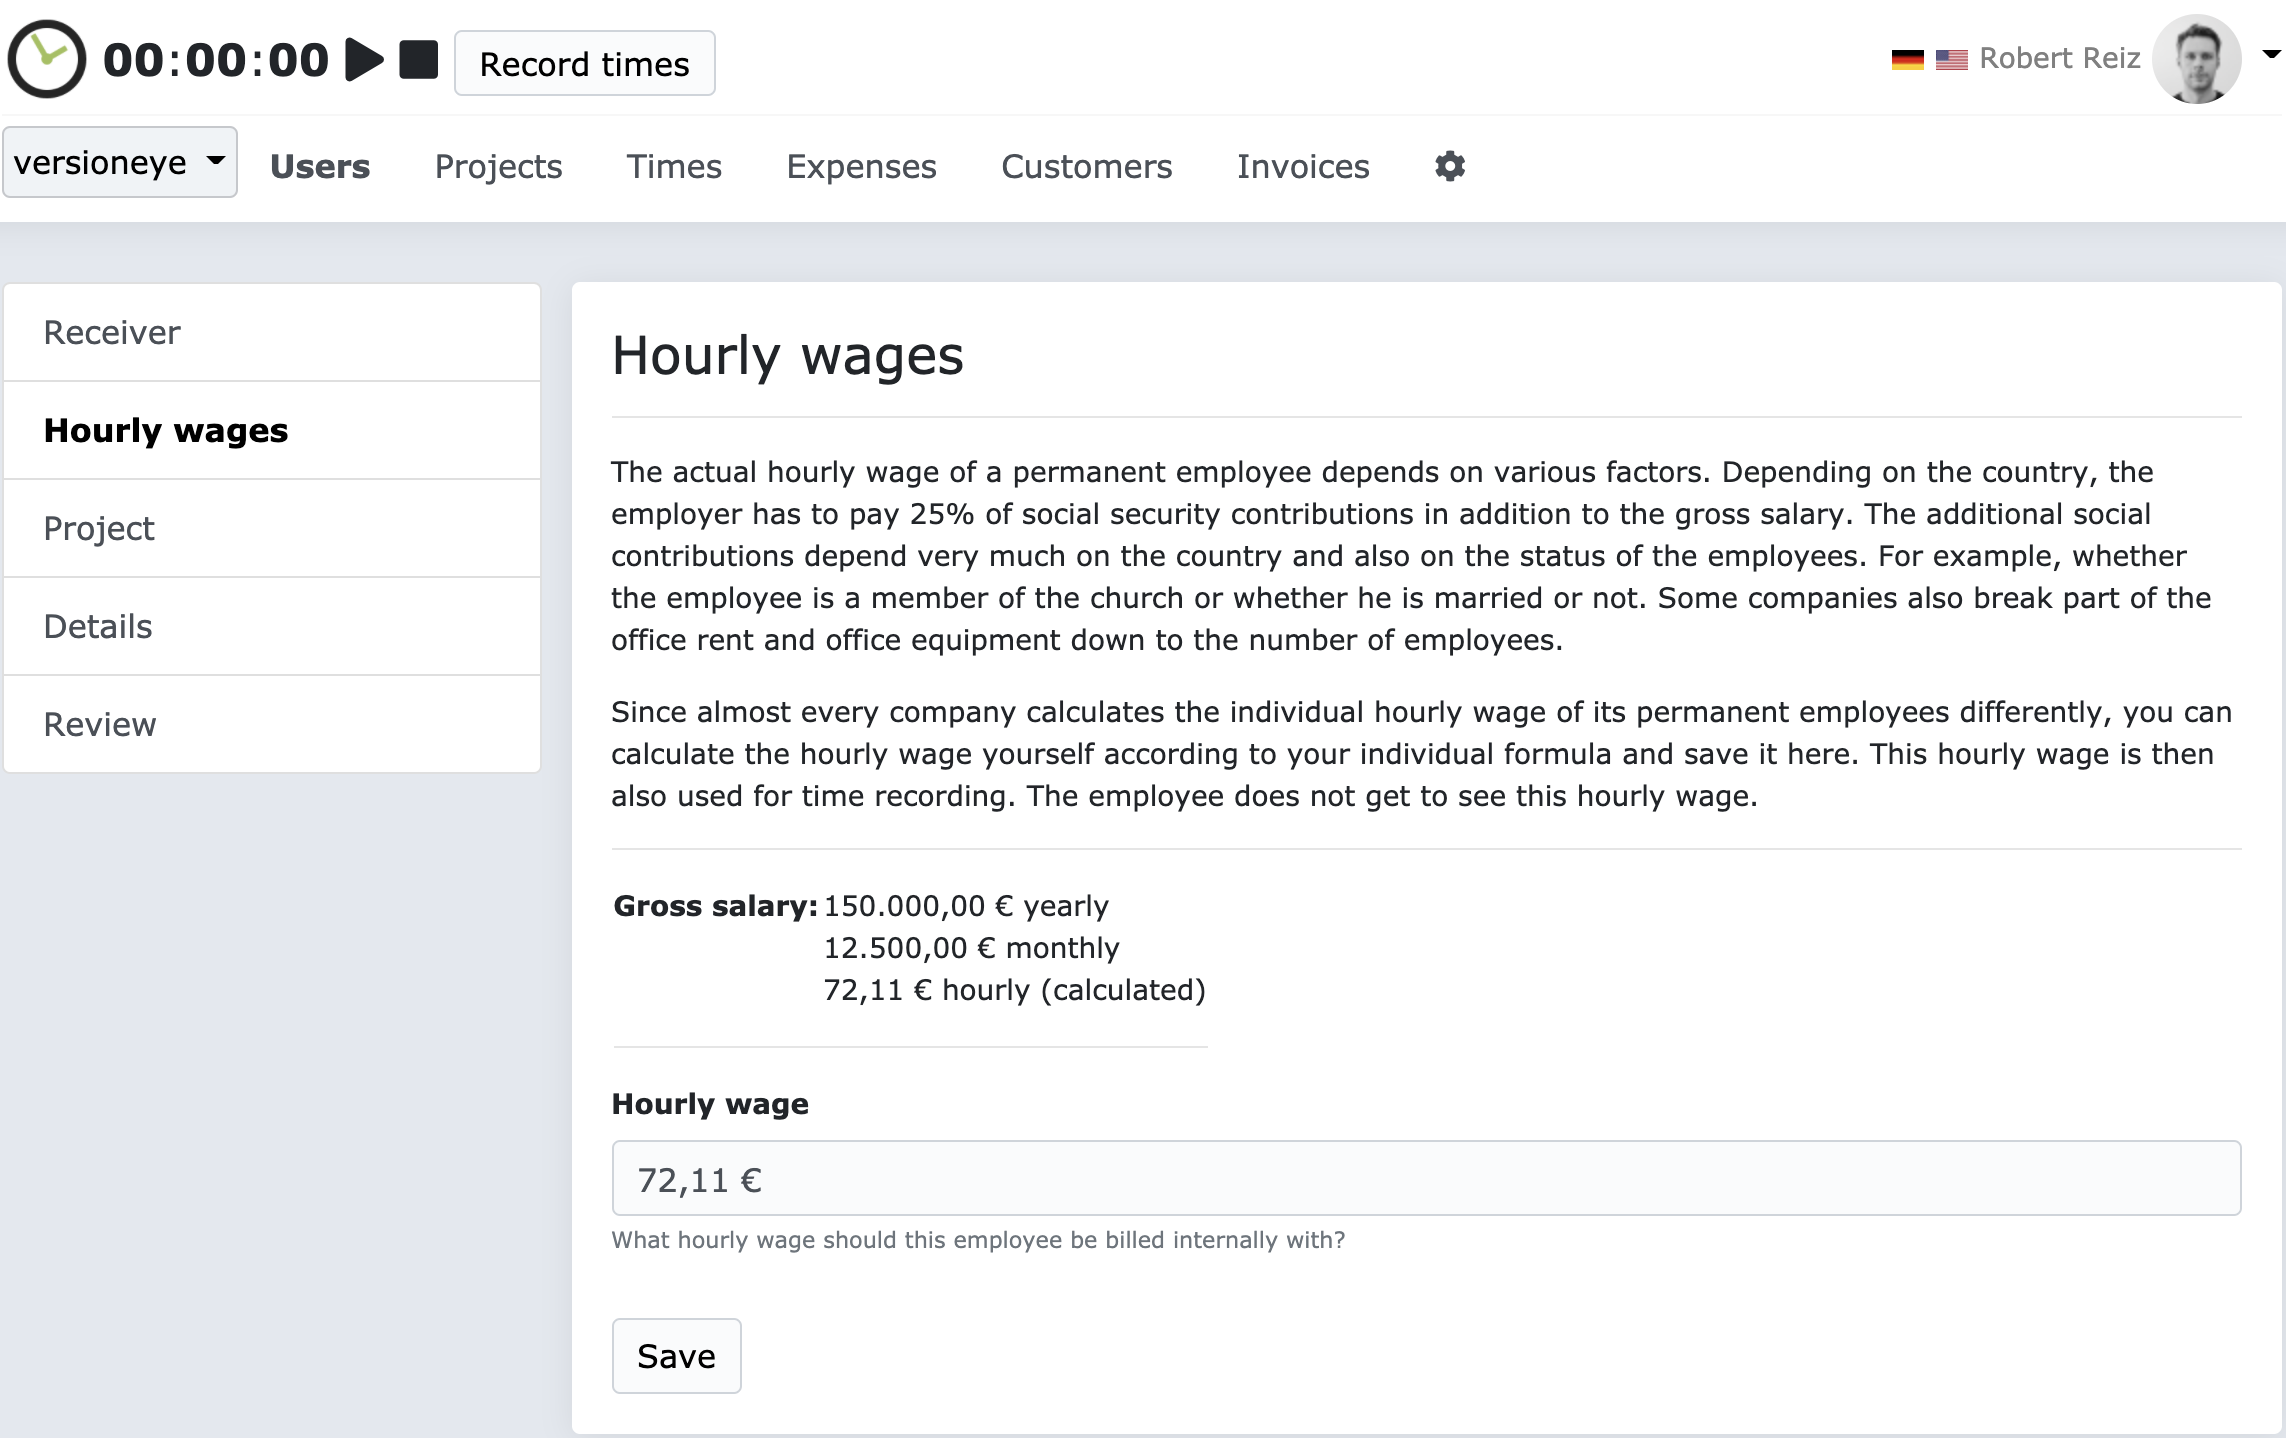Save the hourly wage settings
The width and height of the screenshot is (2286, 1438).
676,1355
